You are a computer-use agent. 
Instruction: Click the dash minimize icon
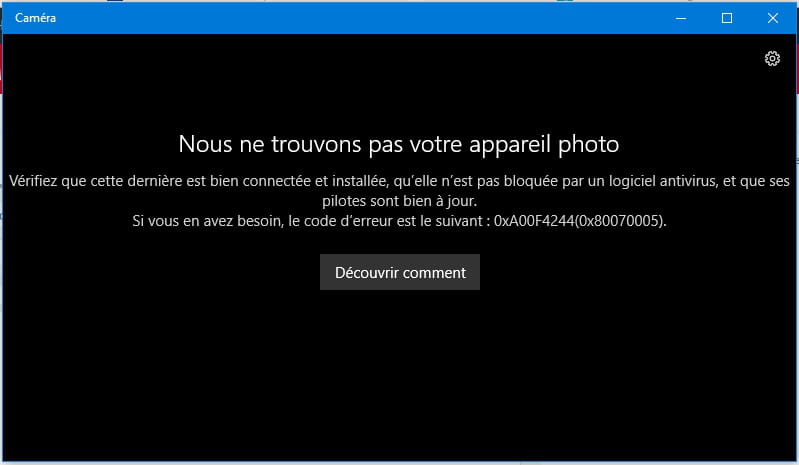[x=681, y=18]
